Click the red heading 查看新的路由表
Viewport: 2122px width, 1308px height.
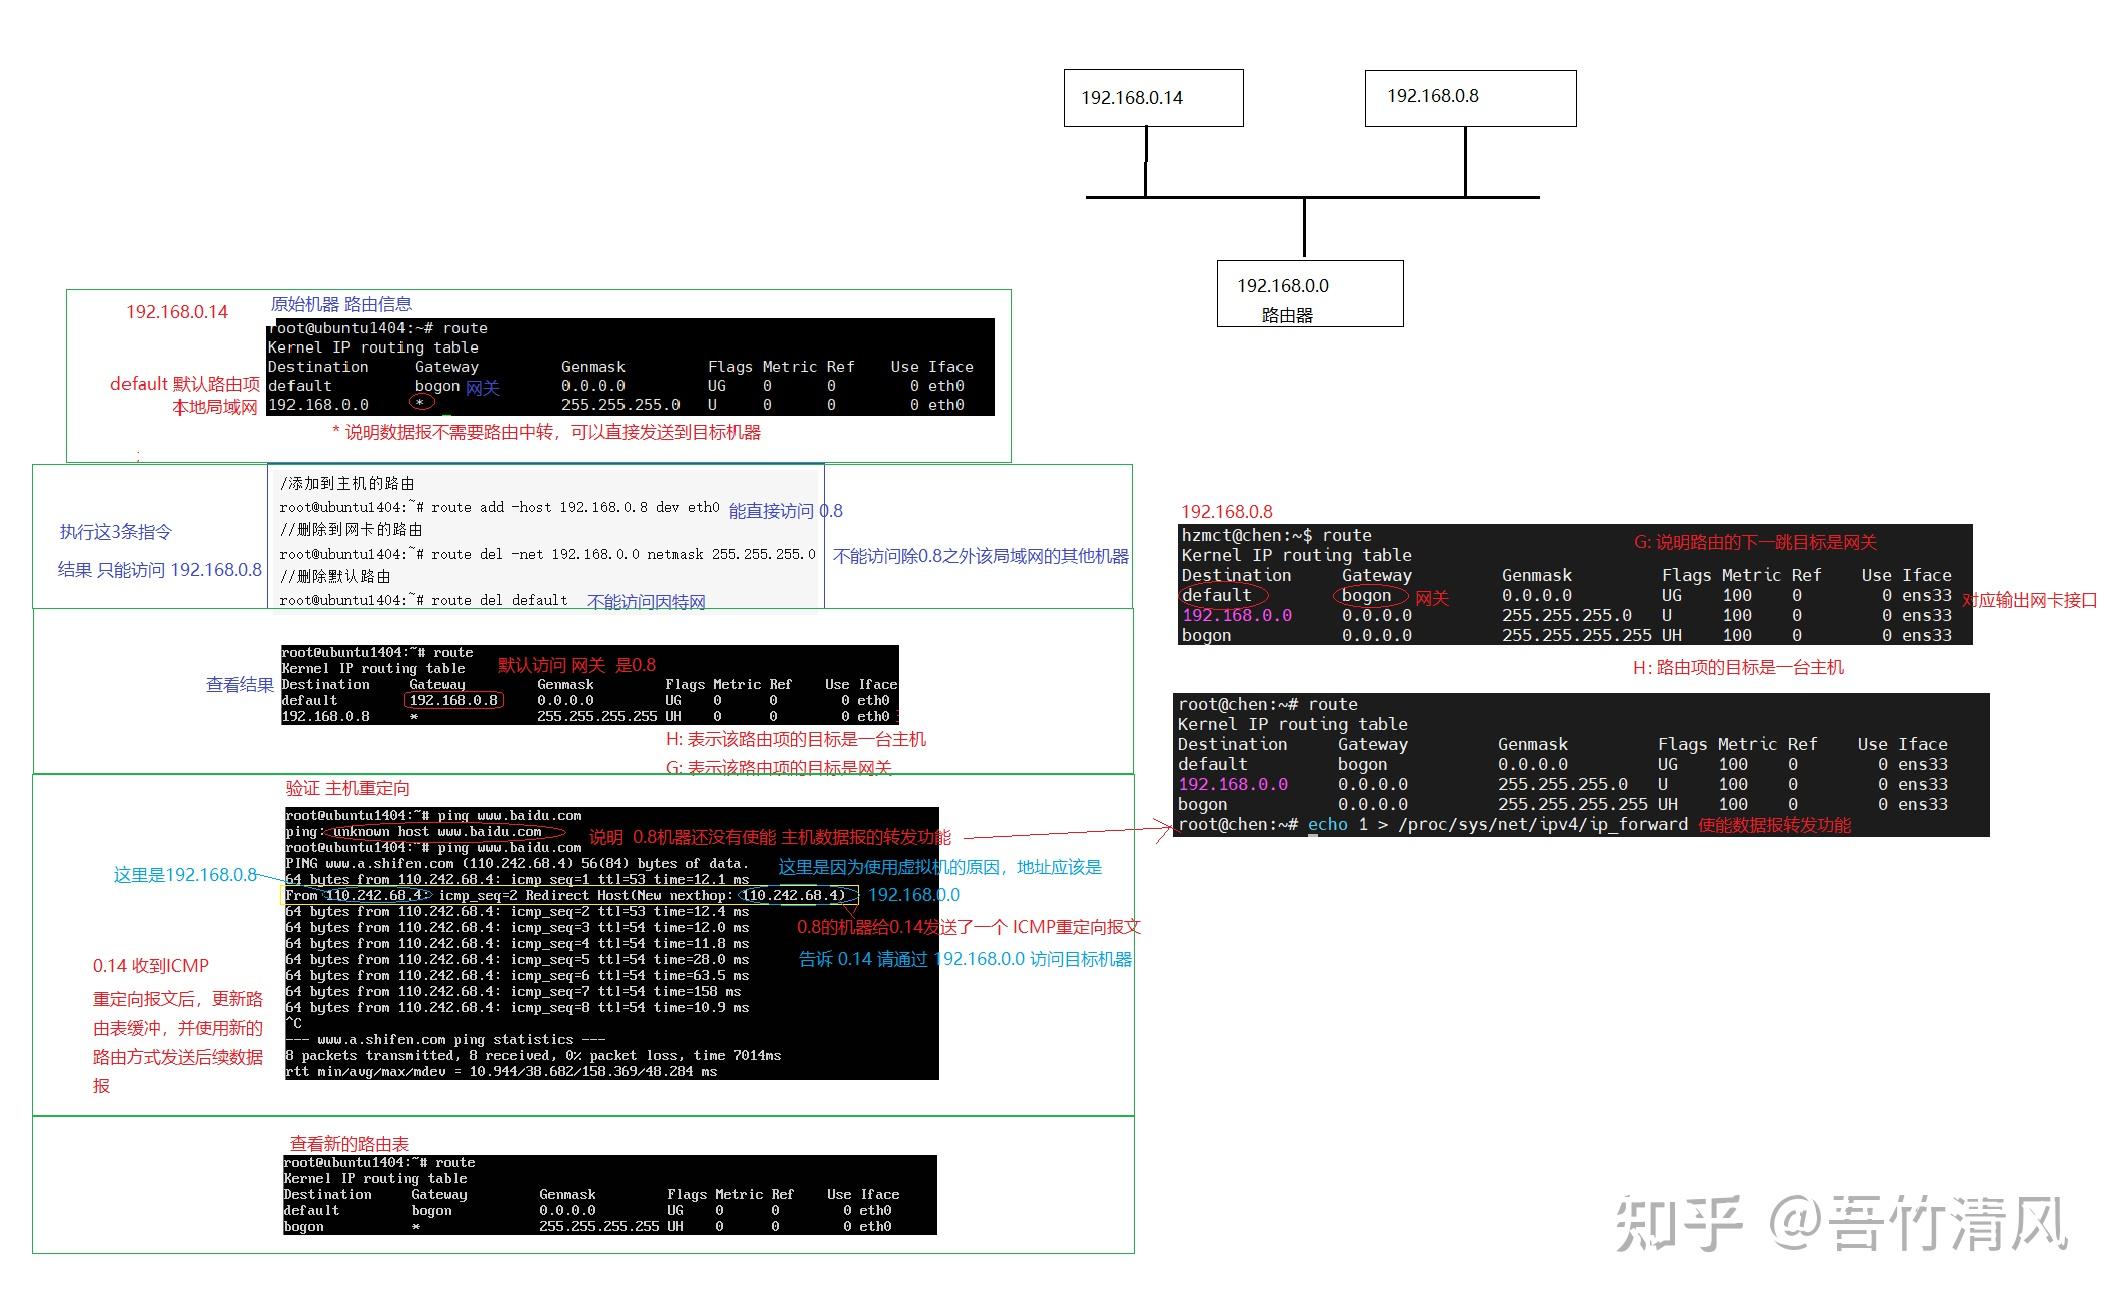[350, 1143]
